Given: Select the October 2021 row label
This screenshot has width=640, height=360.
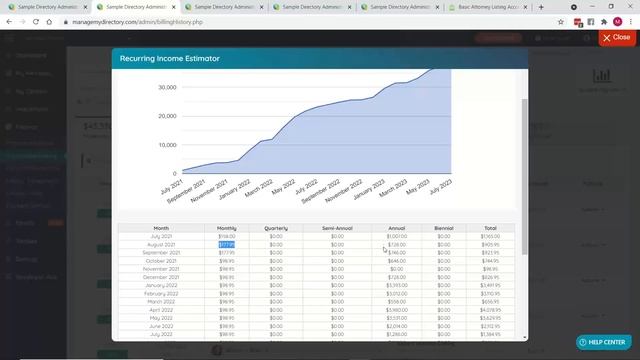Looking at the screenshot, I should click(x=161, y=261).
